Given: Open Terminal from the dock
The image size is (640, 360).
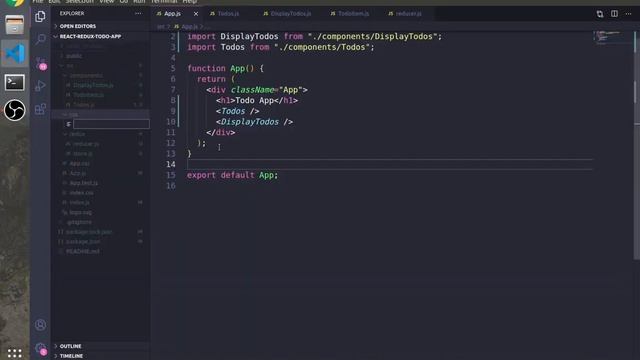Looking at the screenshot, I should [x=15, y=82].
